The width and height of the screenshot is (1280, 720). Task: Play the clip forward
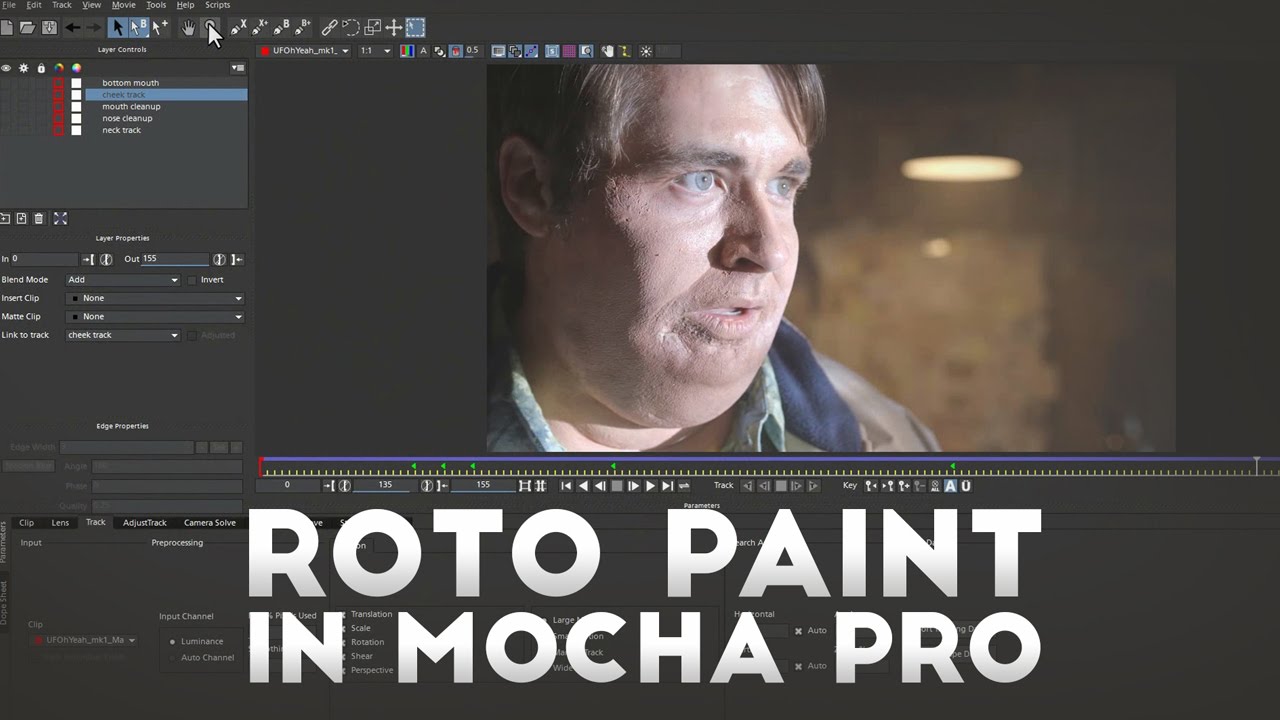(650, 486)
